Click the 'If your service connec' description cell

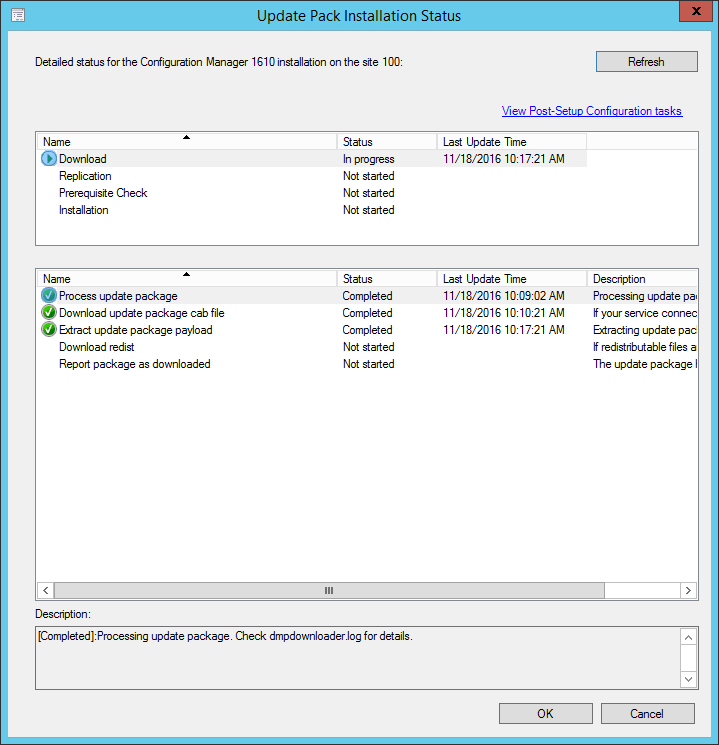(x=645, y=313)
